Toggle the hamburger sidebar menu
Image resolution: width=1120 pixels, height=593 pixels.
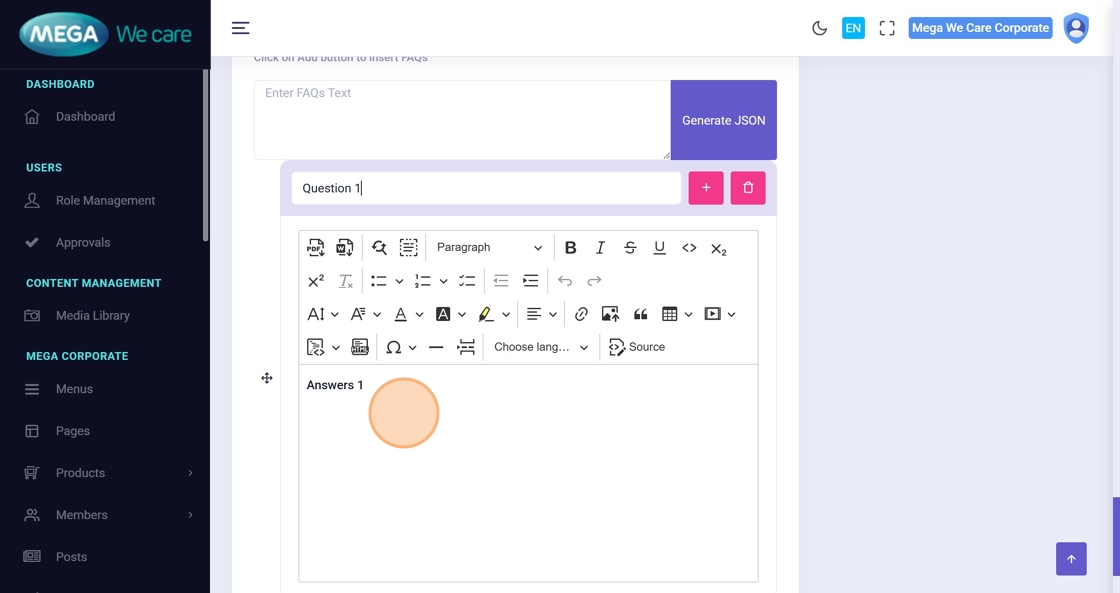coord(240,28)
